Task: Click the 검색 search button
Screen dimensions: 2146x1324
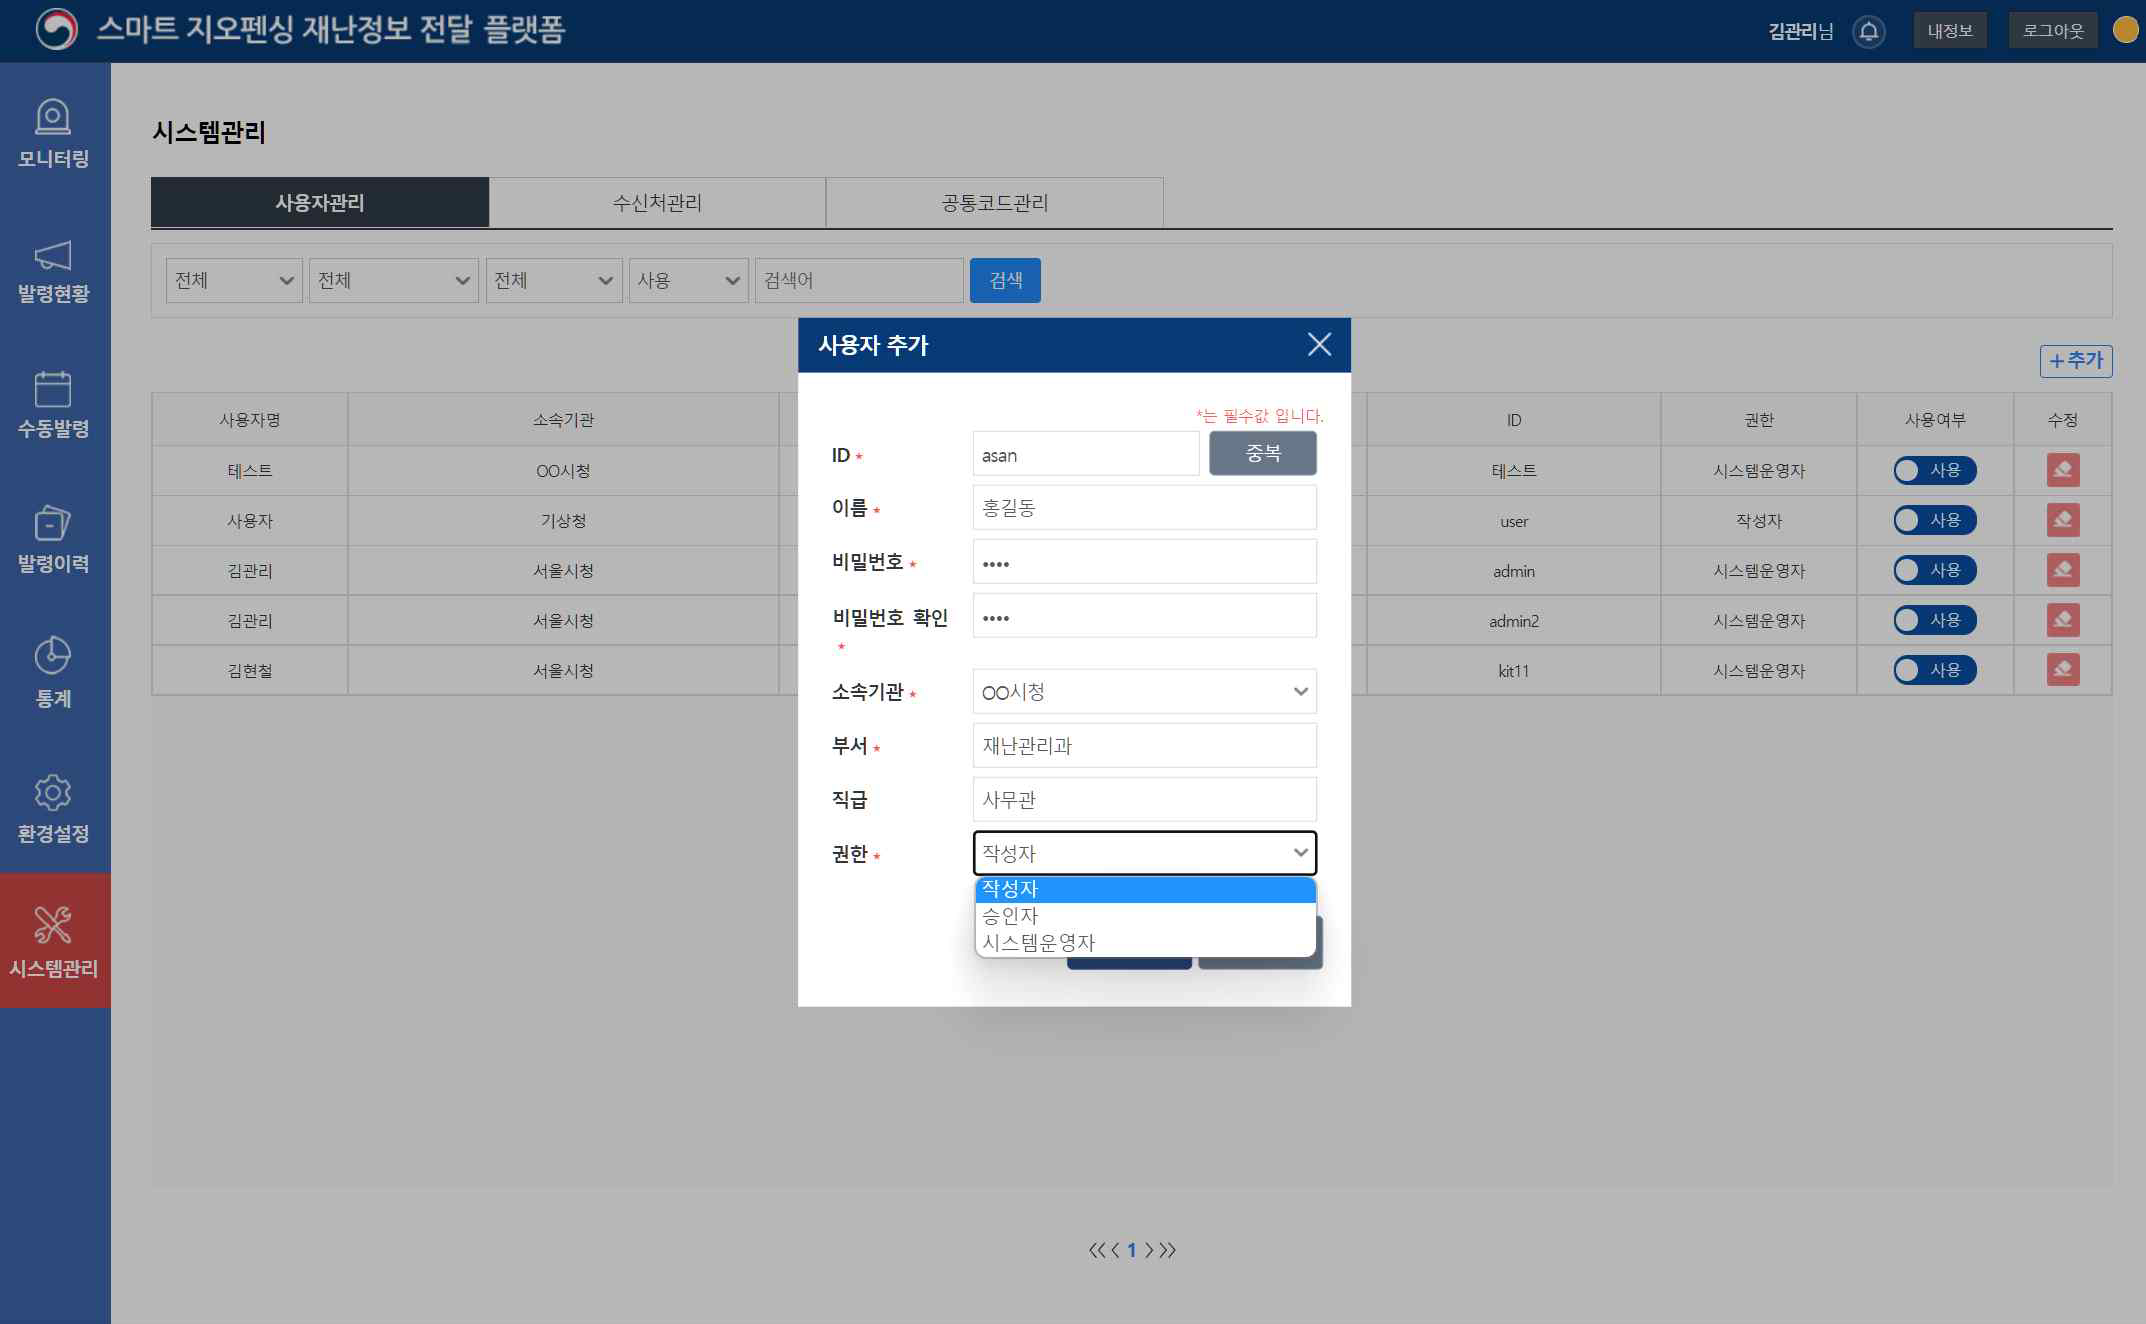Action: coord(1005,280)
